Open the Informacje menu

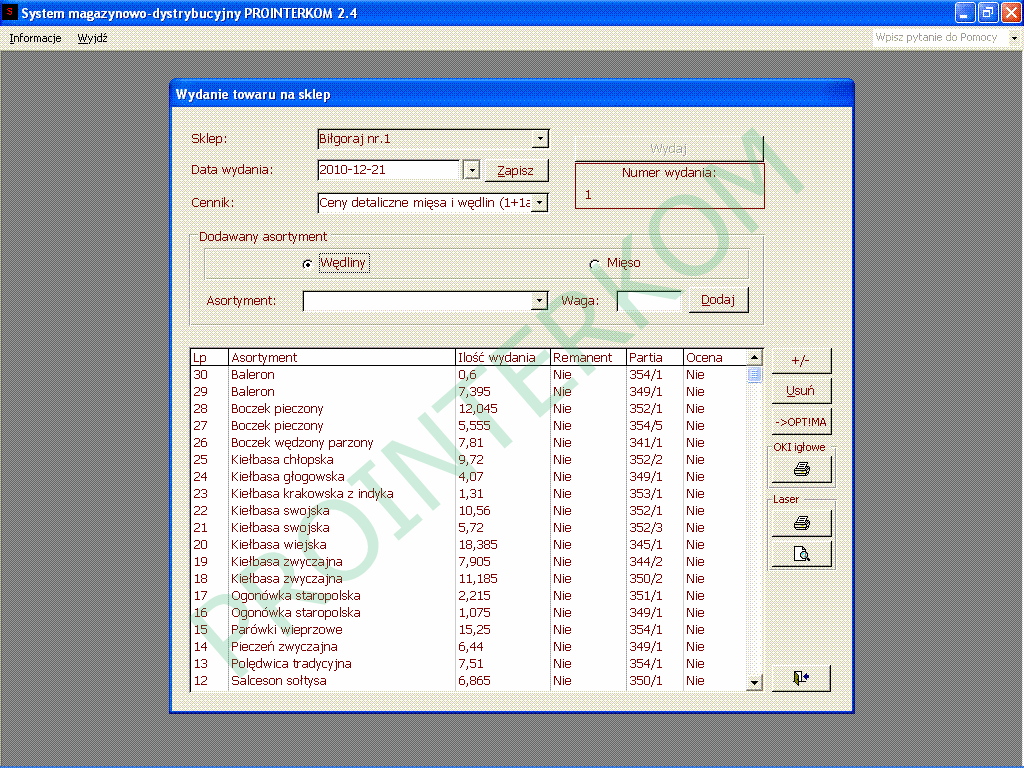coord(35,38)
